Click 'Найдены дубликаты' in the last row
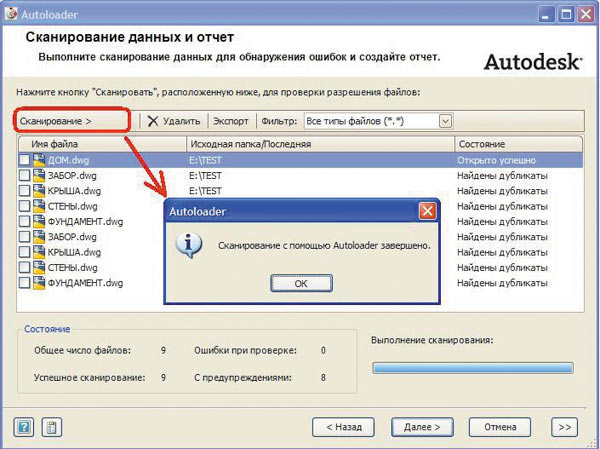The width and height of the screenshot is (600, 449). coord(502,283)
